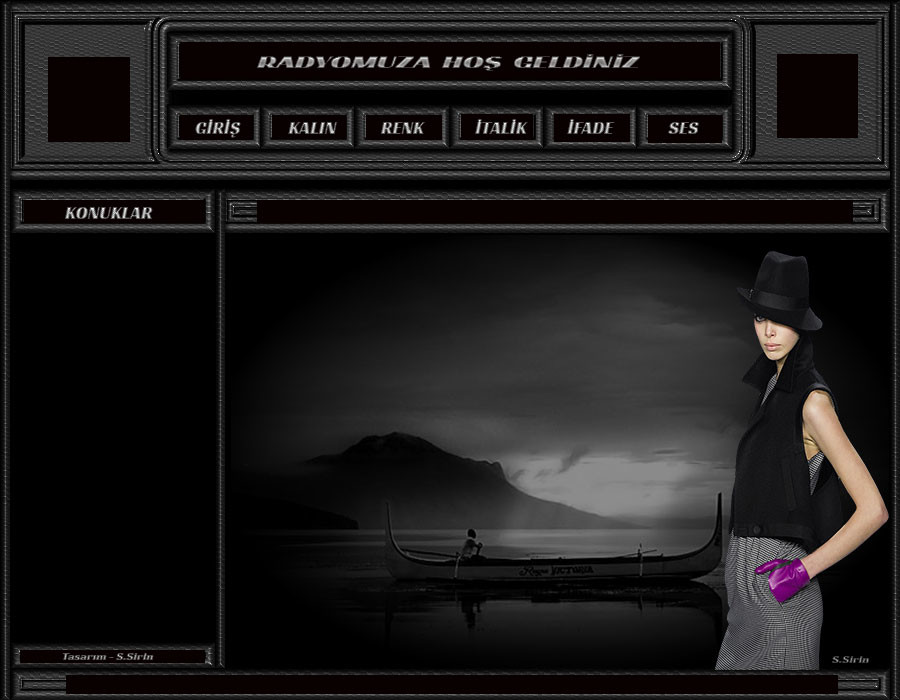Open the İFADE emoticon menu
The height and width of the screenshot is (700, 900).
(x=590, y=128)
